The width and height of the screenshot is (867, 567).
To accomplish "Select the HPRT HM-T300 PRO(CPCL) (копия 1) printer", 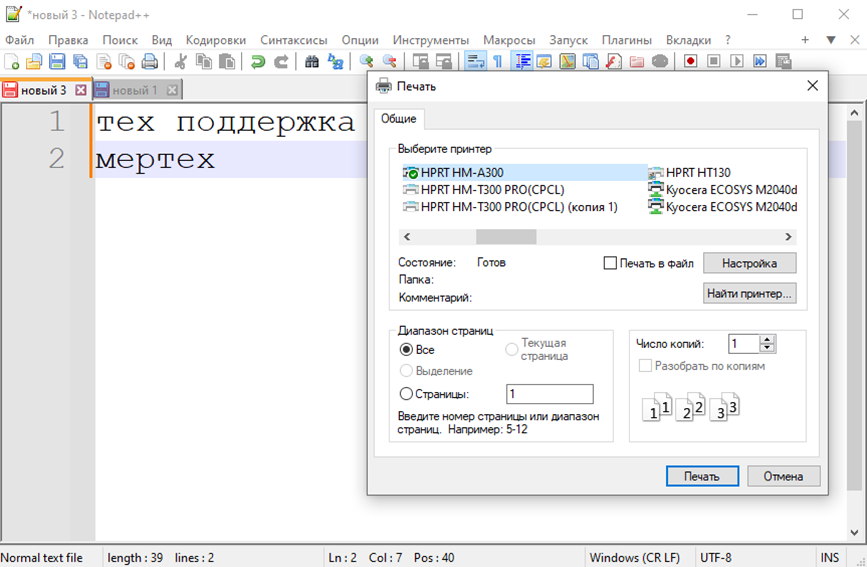I will tap(510, 207).
